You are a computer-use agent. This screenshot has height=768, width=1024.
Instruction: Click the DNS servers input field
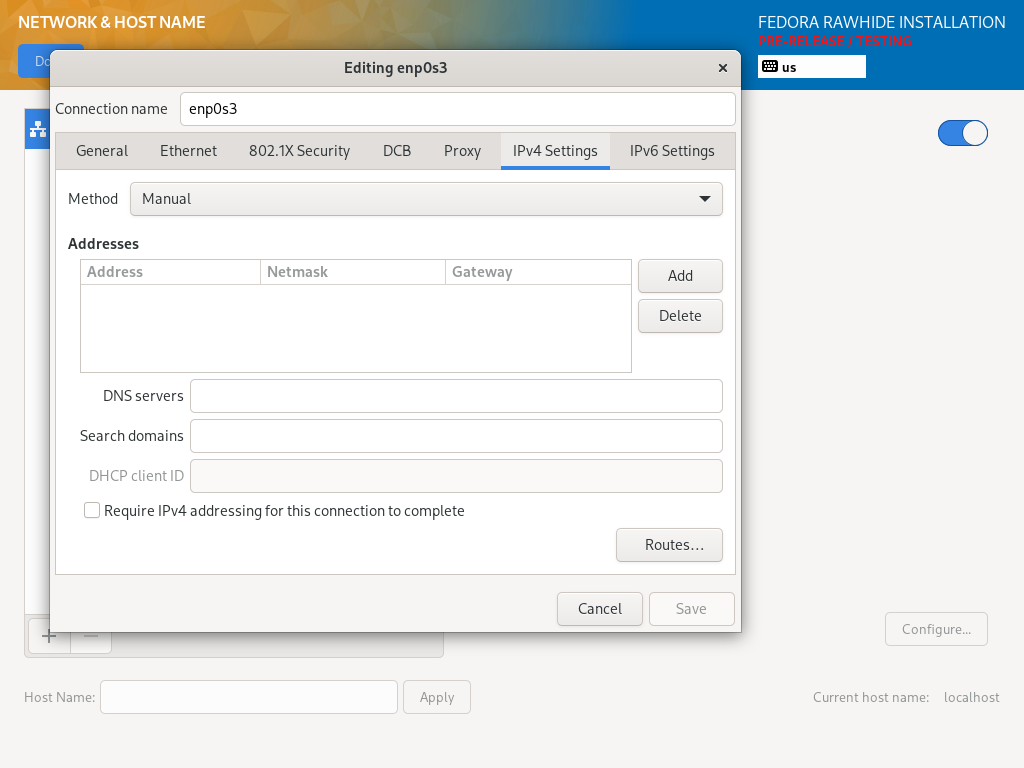point(456,396)
